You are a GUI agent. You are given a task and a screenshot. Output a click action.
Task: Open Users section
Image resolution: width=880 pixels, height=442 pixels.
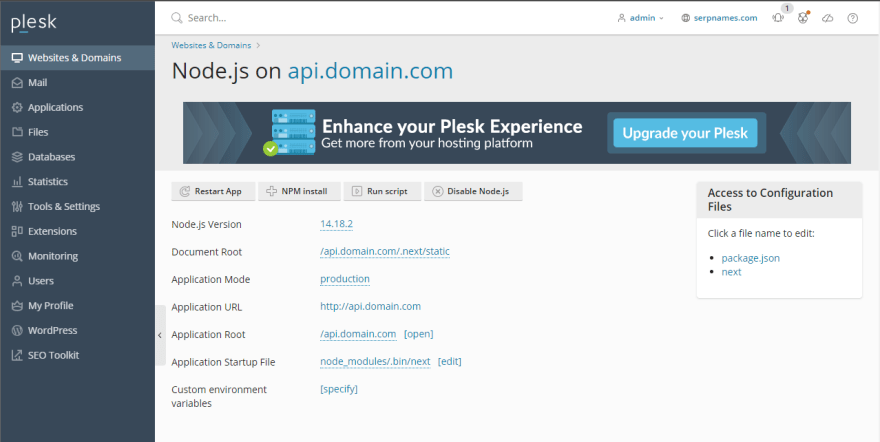tap(77, 280)
